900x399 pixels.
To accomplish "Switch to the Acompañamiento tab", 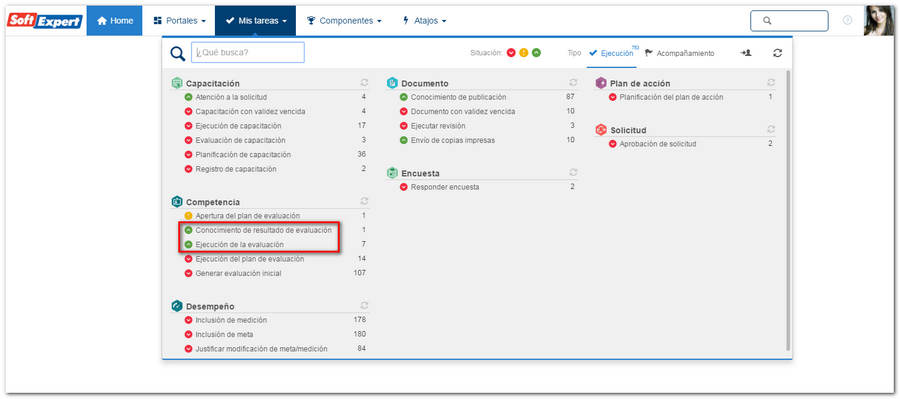I will [x=680, y=53].
